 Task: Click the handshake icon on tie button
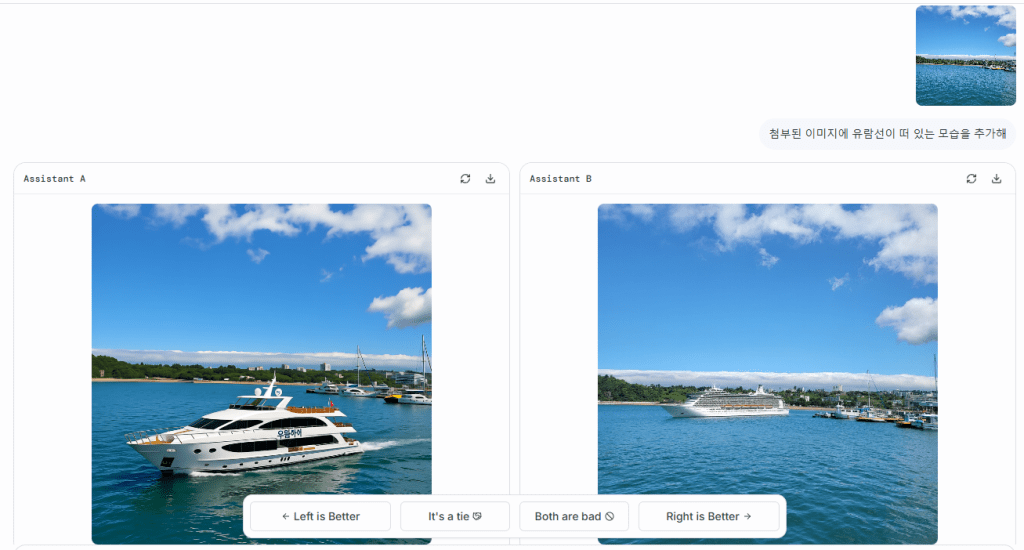(477, 516)
